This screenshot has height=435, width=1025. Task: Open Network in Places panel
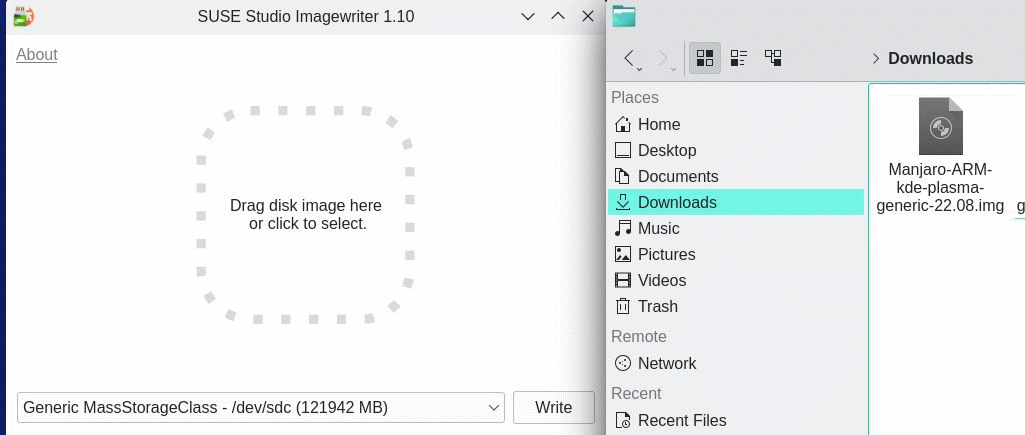pos(735,363)
